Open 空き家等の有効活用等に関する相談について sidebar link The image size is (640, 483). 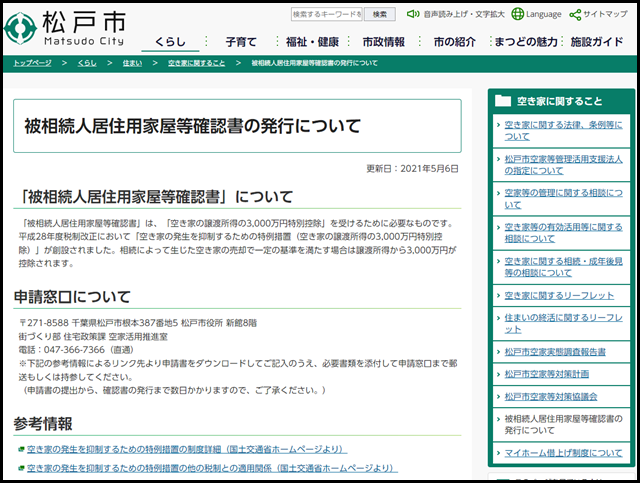click(x=563, y=233)
